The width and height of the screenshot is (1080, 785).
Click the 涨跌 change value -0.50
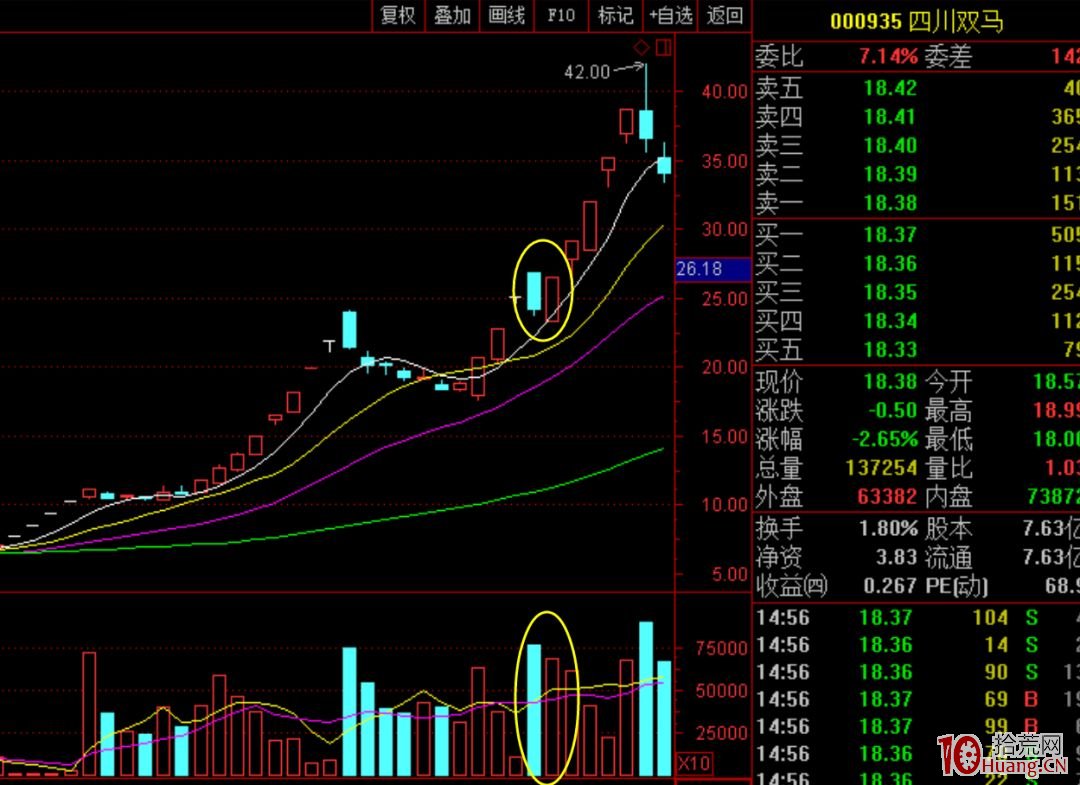(x=892, y=410)
